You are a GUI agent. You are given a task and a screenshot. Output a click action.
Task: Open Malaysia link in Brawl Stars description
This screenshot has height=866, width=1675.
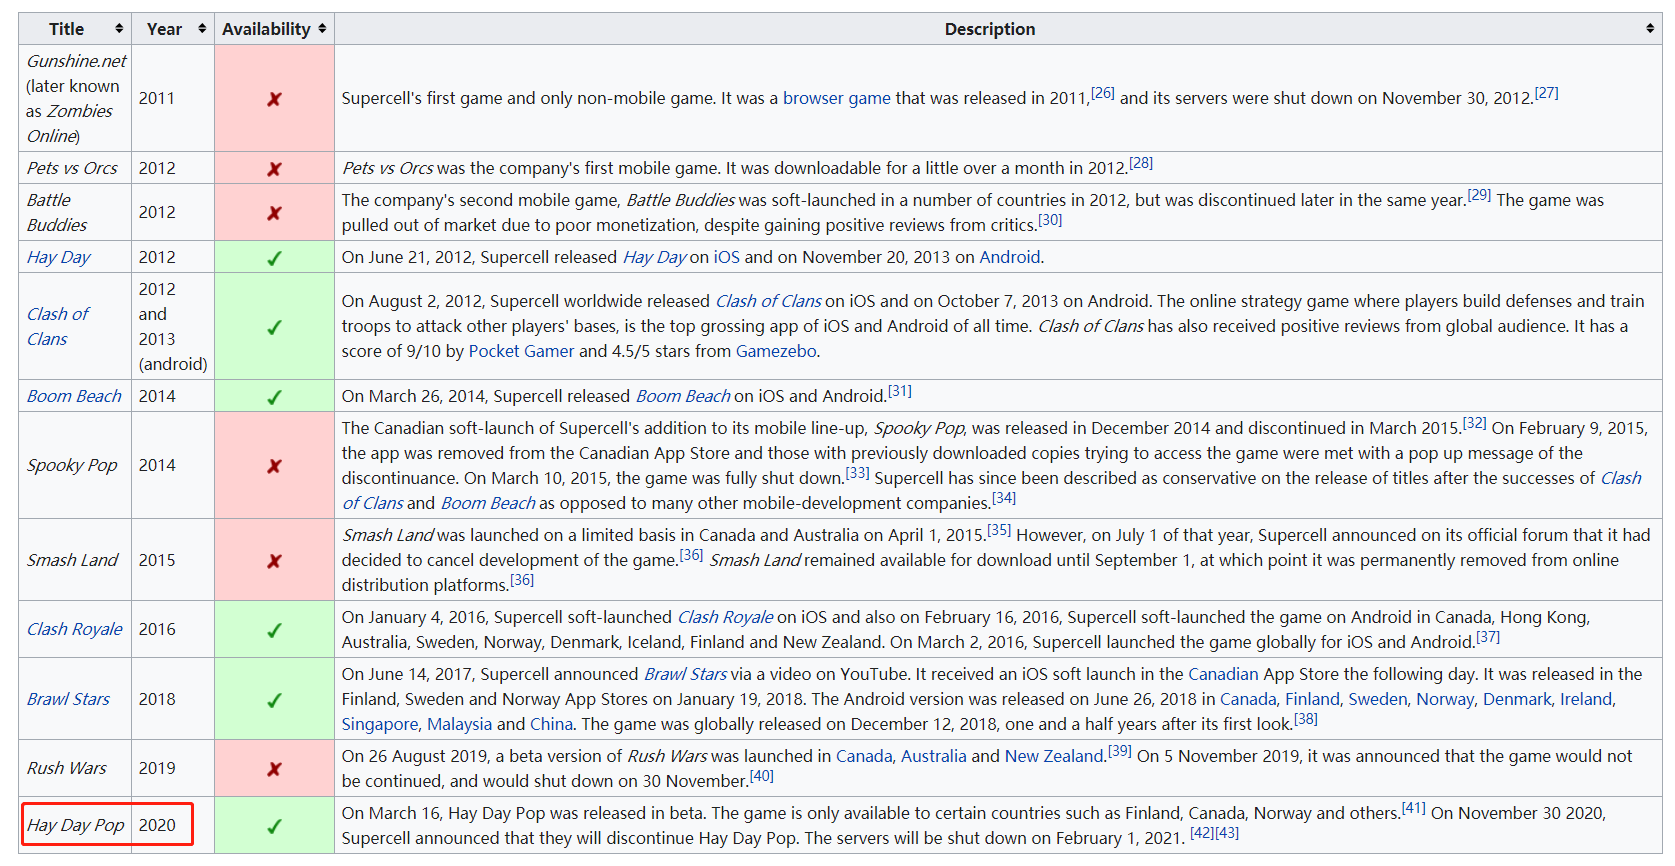tap(460, 724)
